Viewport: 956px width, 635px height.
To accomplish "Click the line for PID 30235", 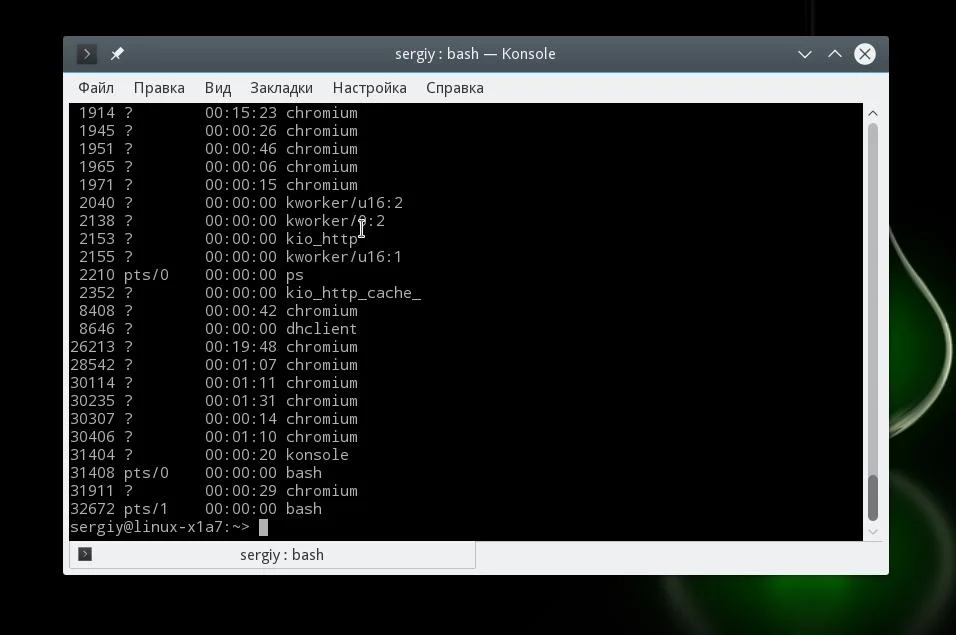I will click(214, 400).
